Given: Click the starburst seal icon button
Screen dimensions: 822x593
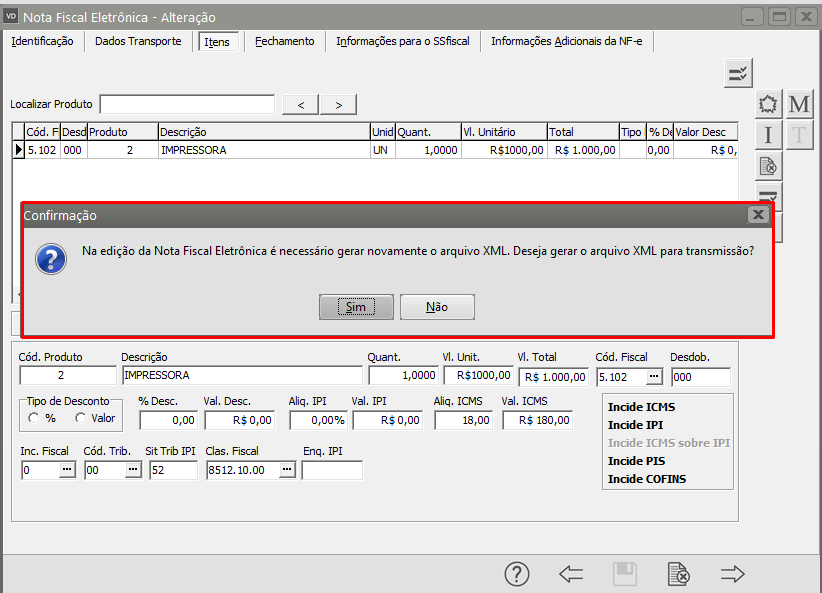Looking at the screenshot, I should tap(768, 105).
